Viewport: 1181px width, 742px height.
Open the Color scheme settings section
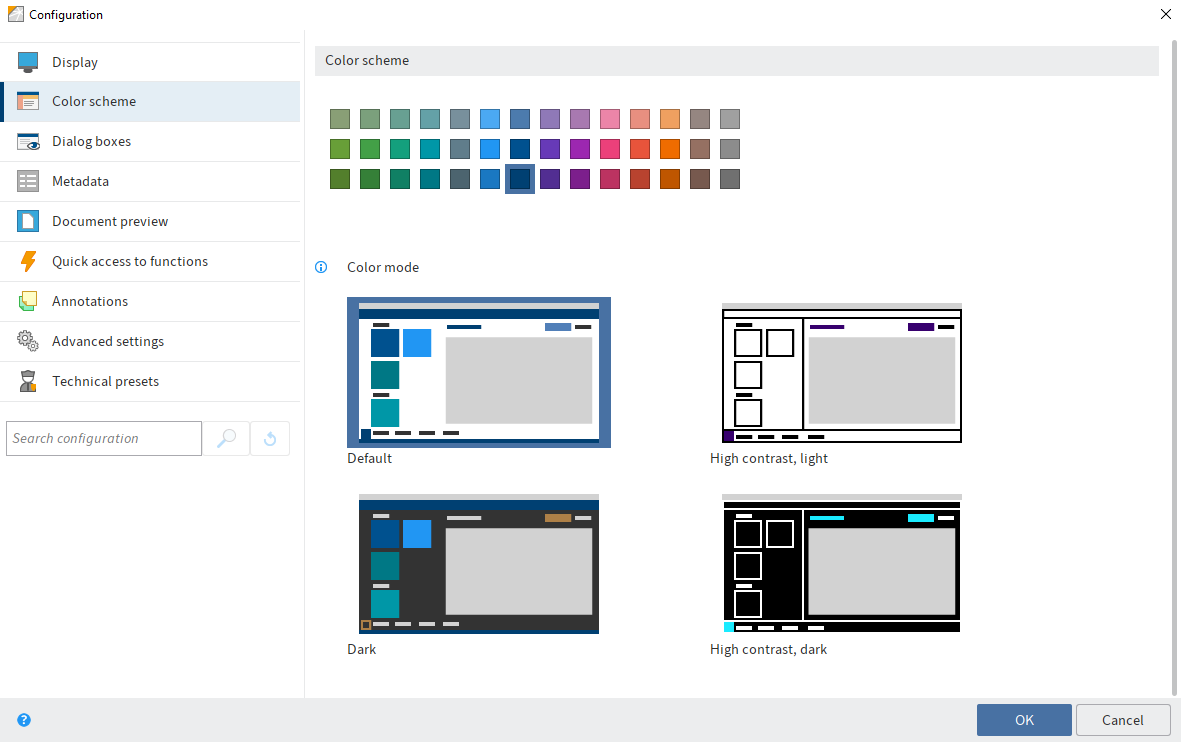[94, 102]
